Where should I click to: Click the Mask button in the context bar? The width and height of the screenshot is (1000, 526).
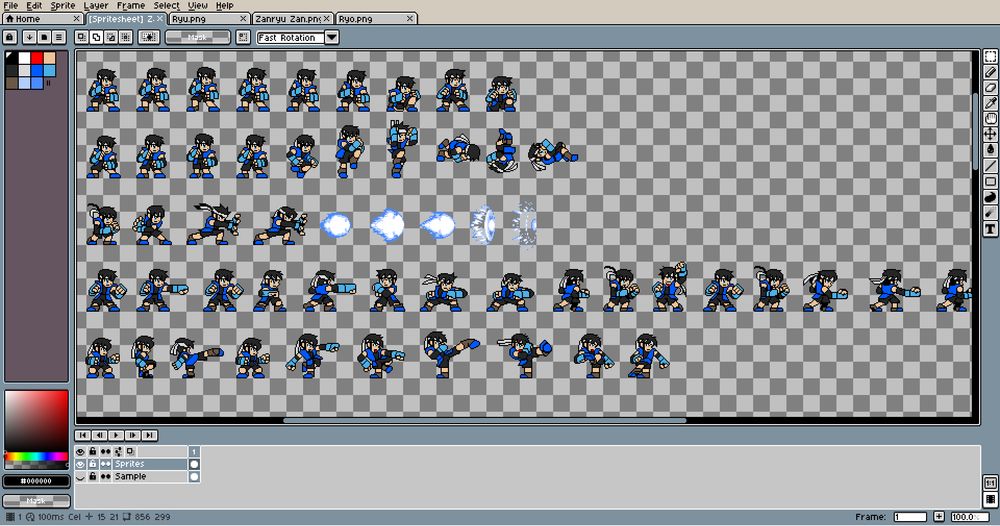(197, 38)
